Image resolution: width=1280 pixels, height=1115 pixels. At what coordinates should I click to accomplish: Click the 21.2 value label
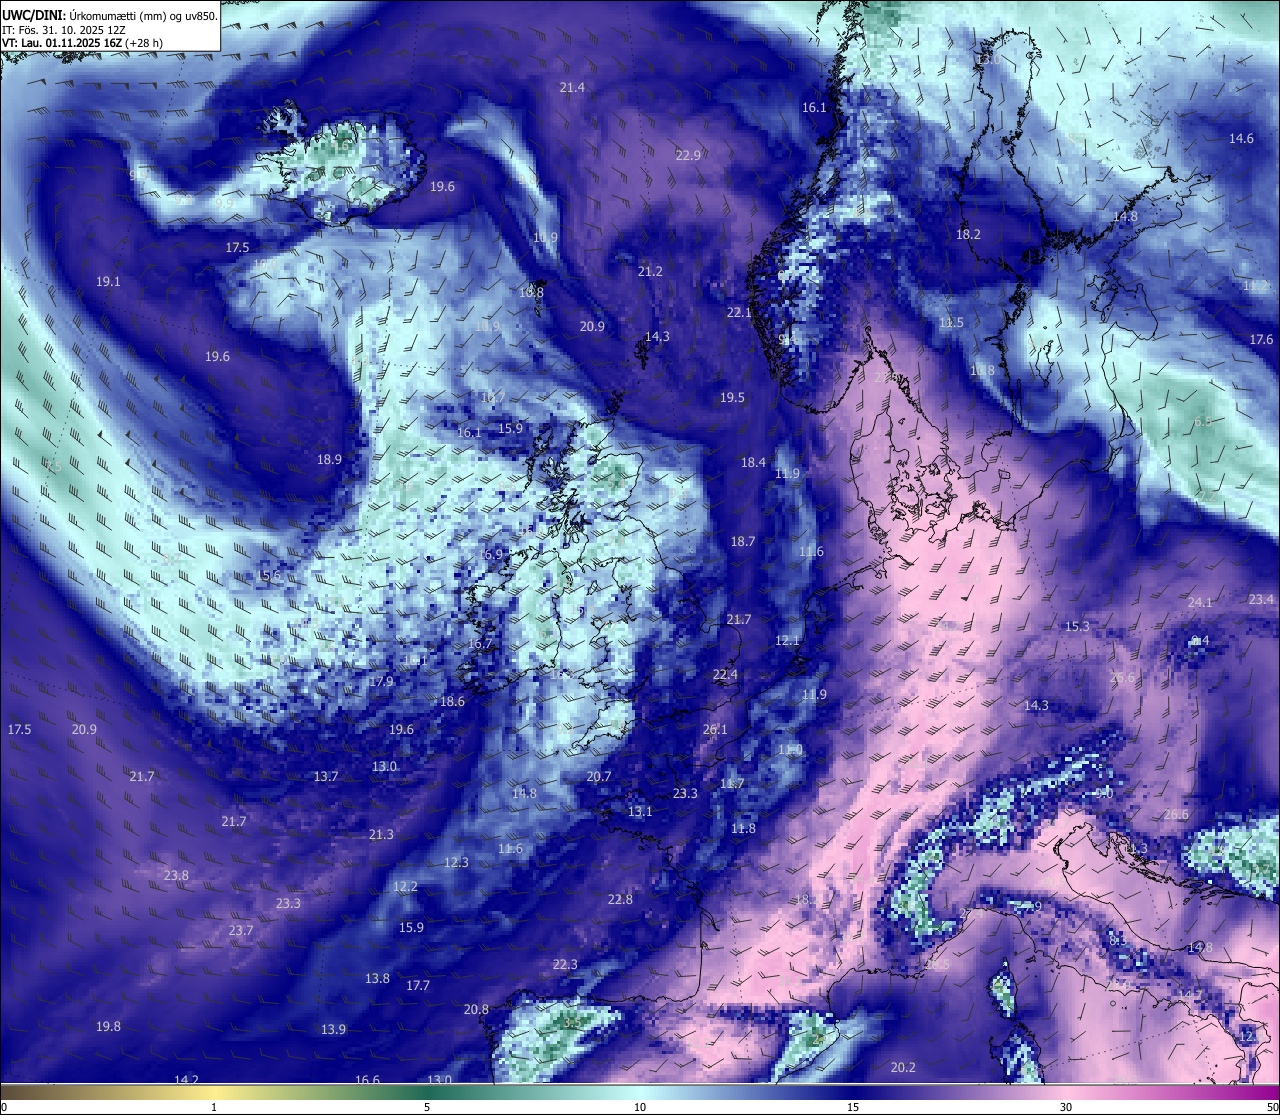click(650, 272)
